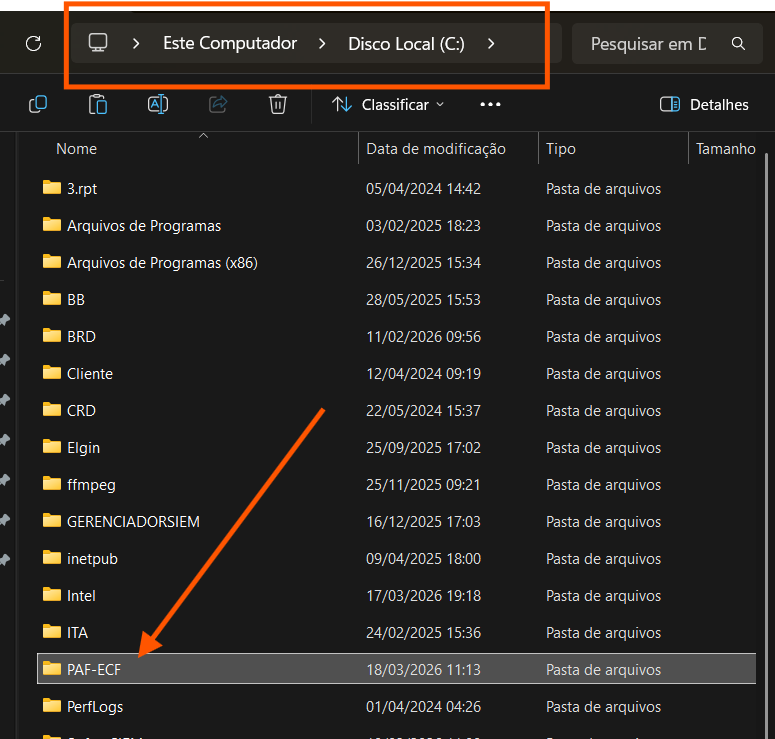The width and height of the screenshot is (775, 739).
Task: Click the Copy icon in the toolbar
Action: [38, 104]
